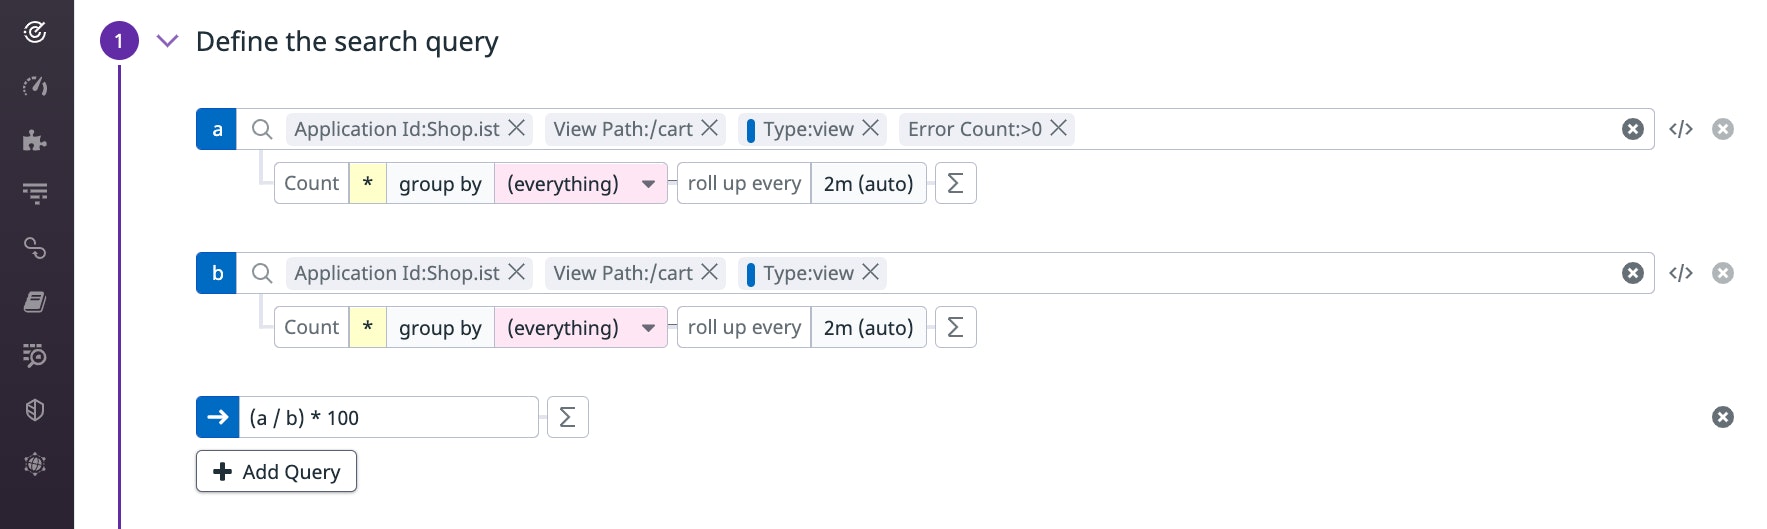The image size is (1767, 529).
Task: Change the 2m (auto) rollup for query a
Action: [868, 184]
